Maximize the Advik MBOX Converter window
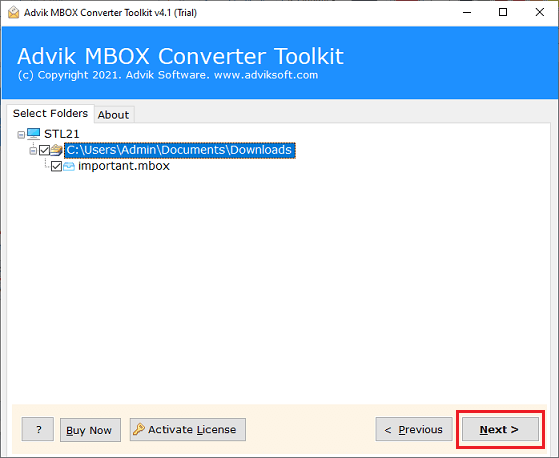Viewport: 559px width, 458px height. pyautogui.click(x=503, y=12)
